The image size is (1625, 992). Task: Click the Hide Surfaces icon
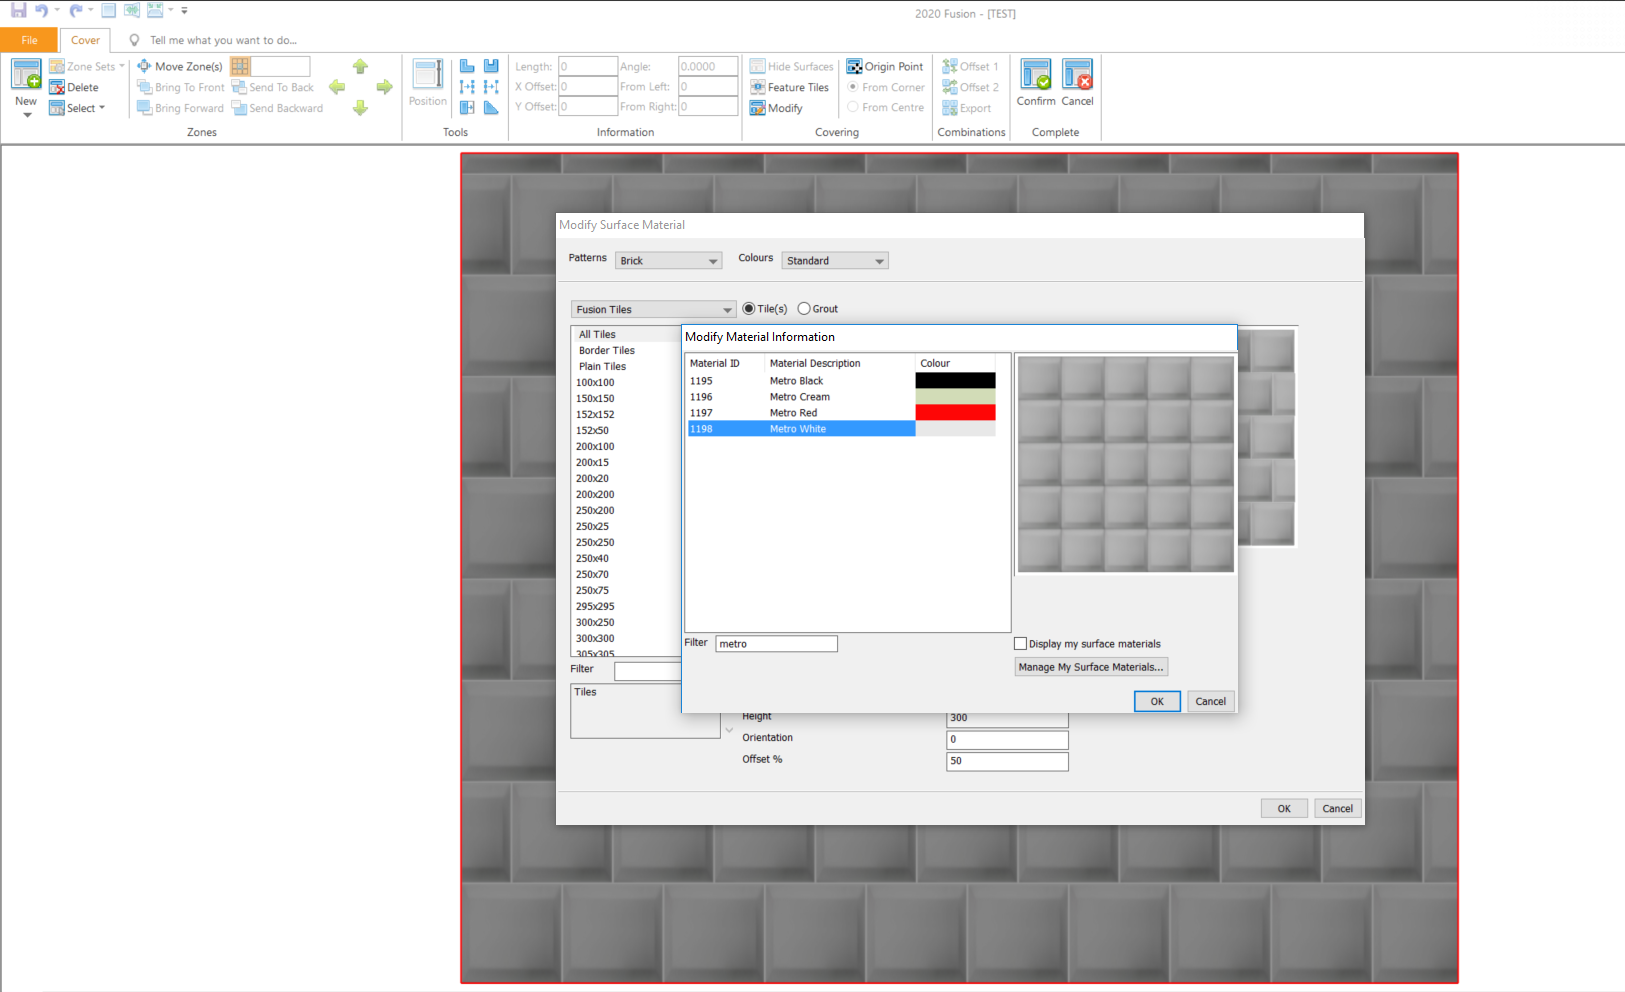point(758,66)
